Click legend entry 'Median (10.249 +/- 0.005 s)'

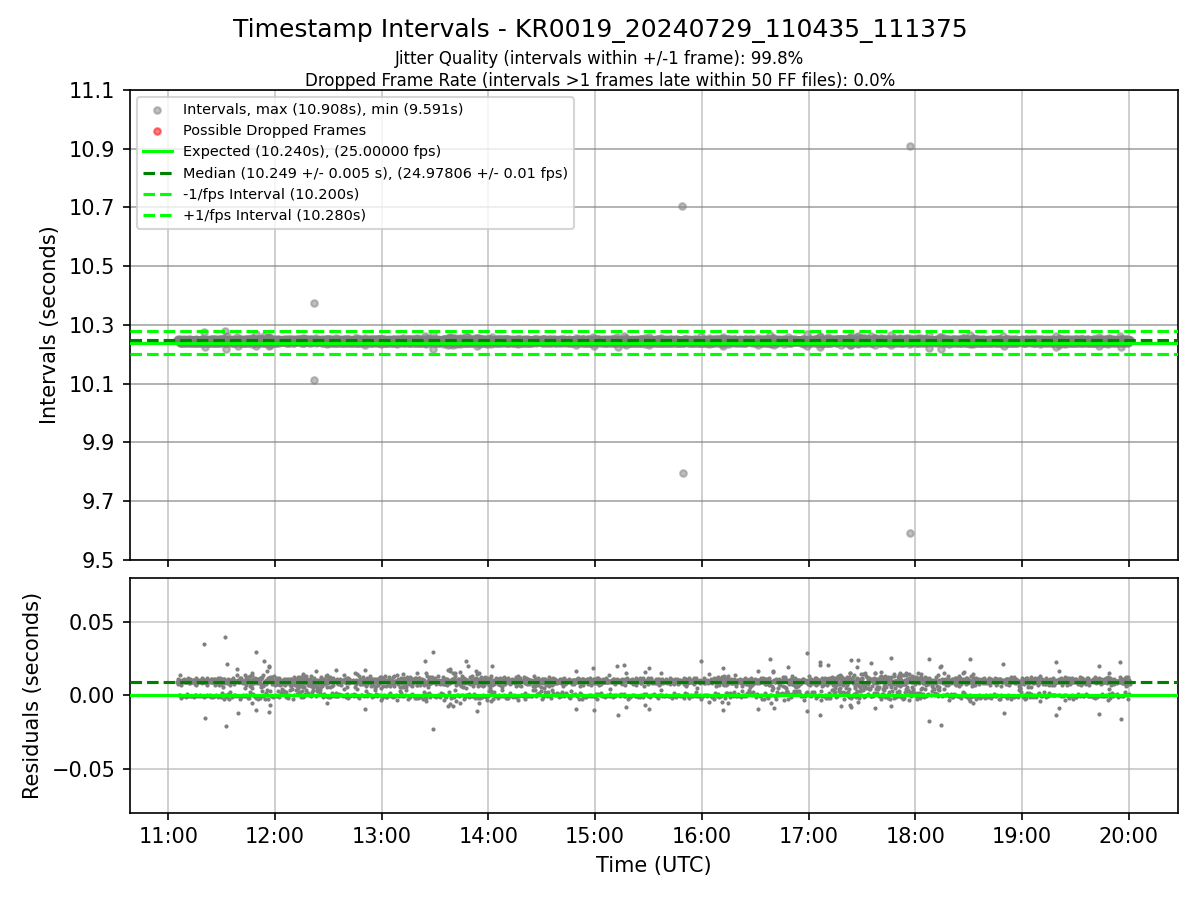point(376,173)
